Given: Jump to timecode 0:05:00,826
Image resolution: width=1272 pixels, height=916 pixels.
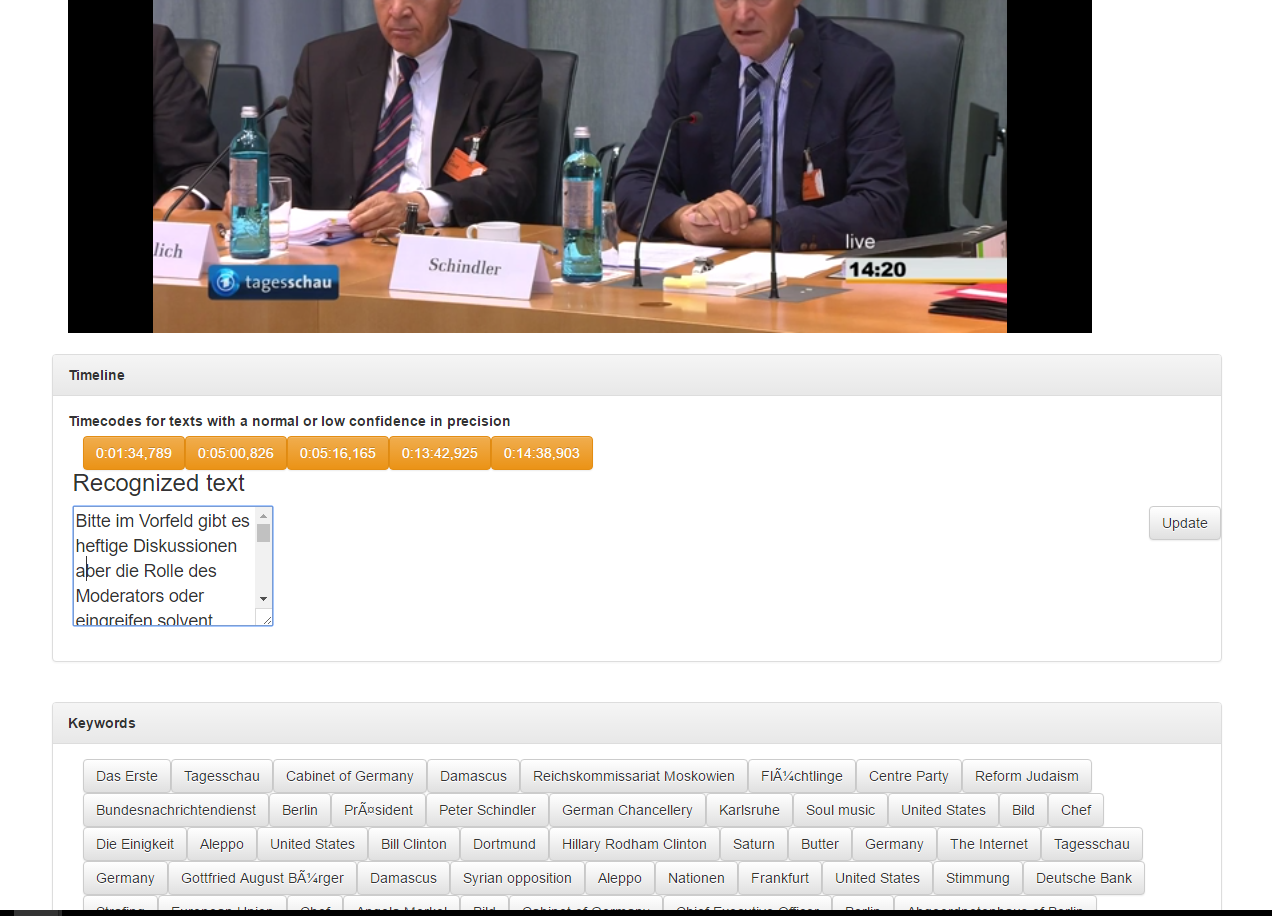Looking at the screenshot, I should pyautogui.click(x=236, y=453).
